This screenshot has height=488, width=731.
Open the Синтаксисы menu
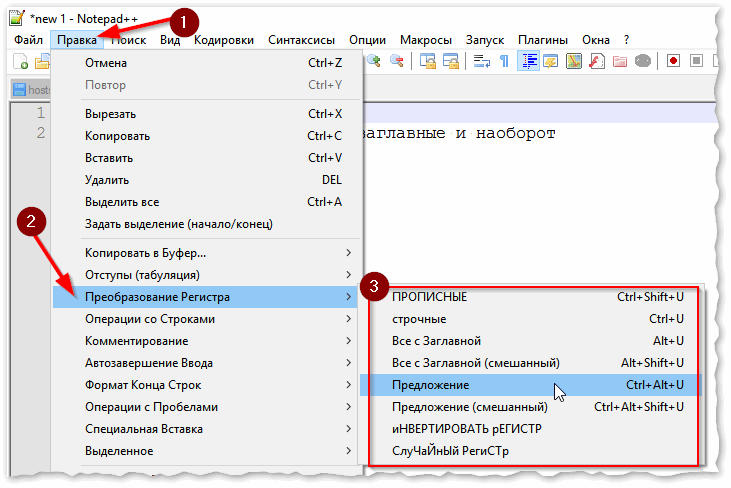pos(301,40)
